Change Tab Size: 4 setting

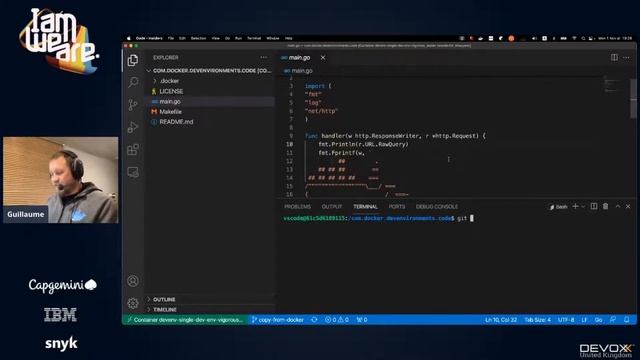click(x=537, y=320)
